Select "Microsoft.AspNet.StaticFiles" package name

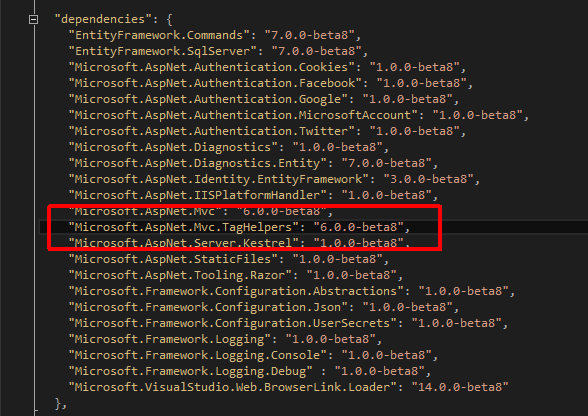pos(173,259)
